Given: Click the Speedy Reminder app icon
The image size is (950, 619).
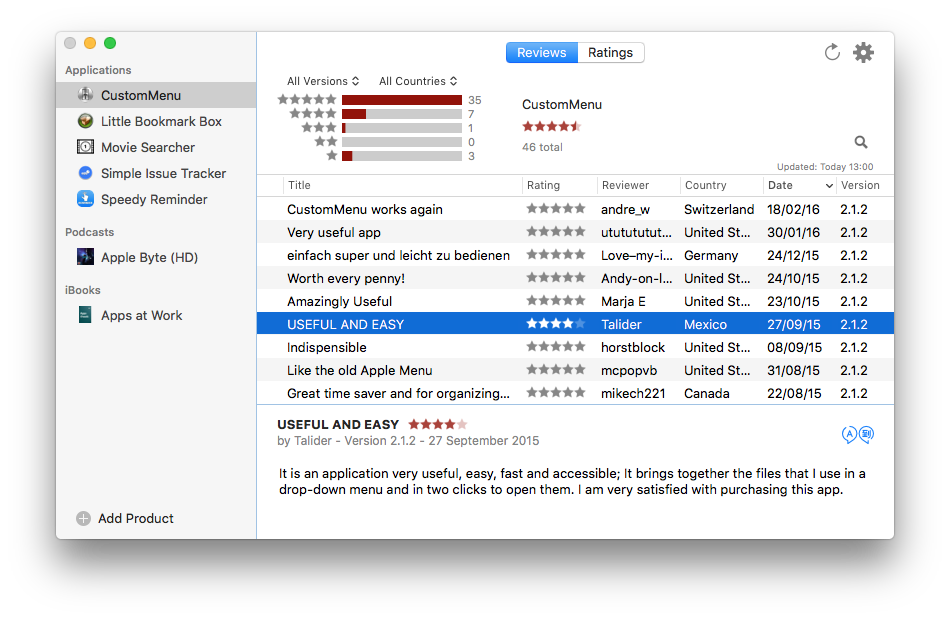Looking at the screenshot, I should pyautogui.click(x=85, y=199).
